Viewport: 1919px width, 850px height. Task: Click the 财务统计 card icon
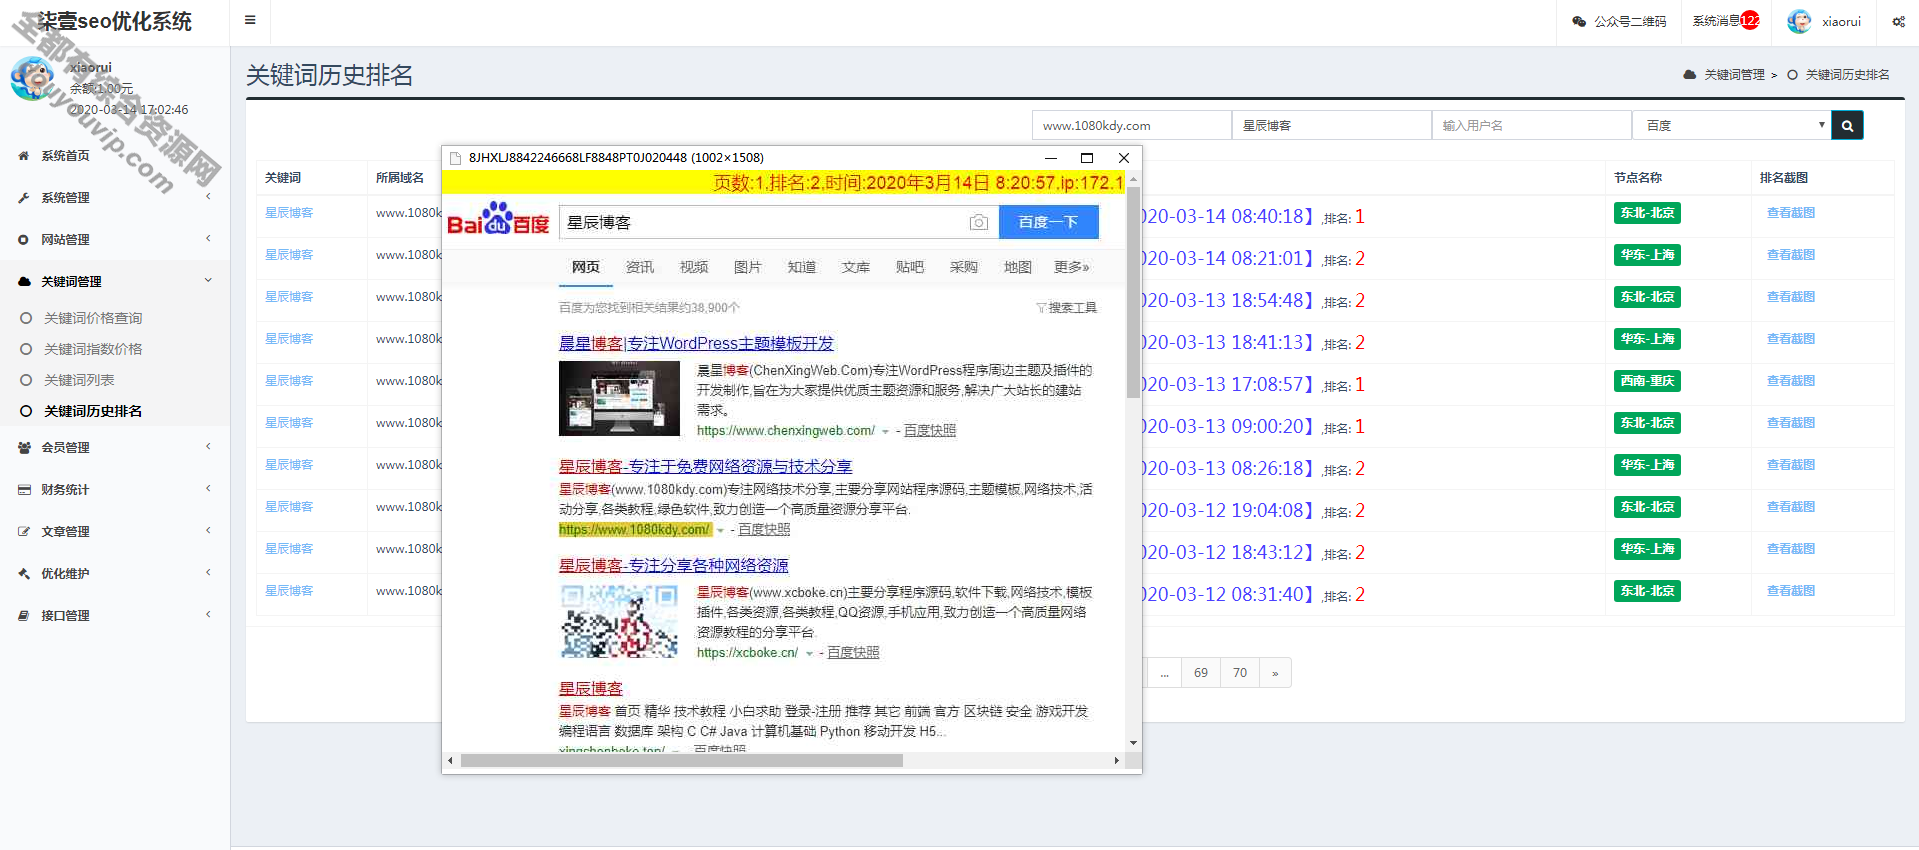24,489
